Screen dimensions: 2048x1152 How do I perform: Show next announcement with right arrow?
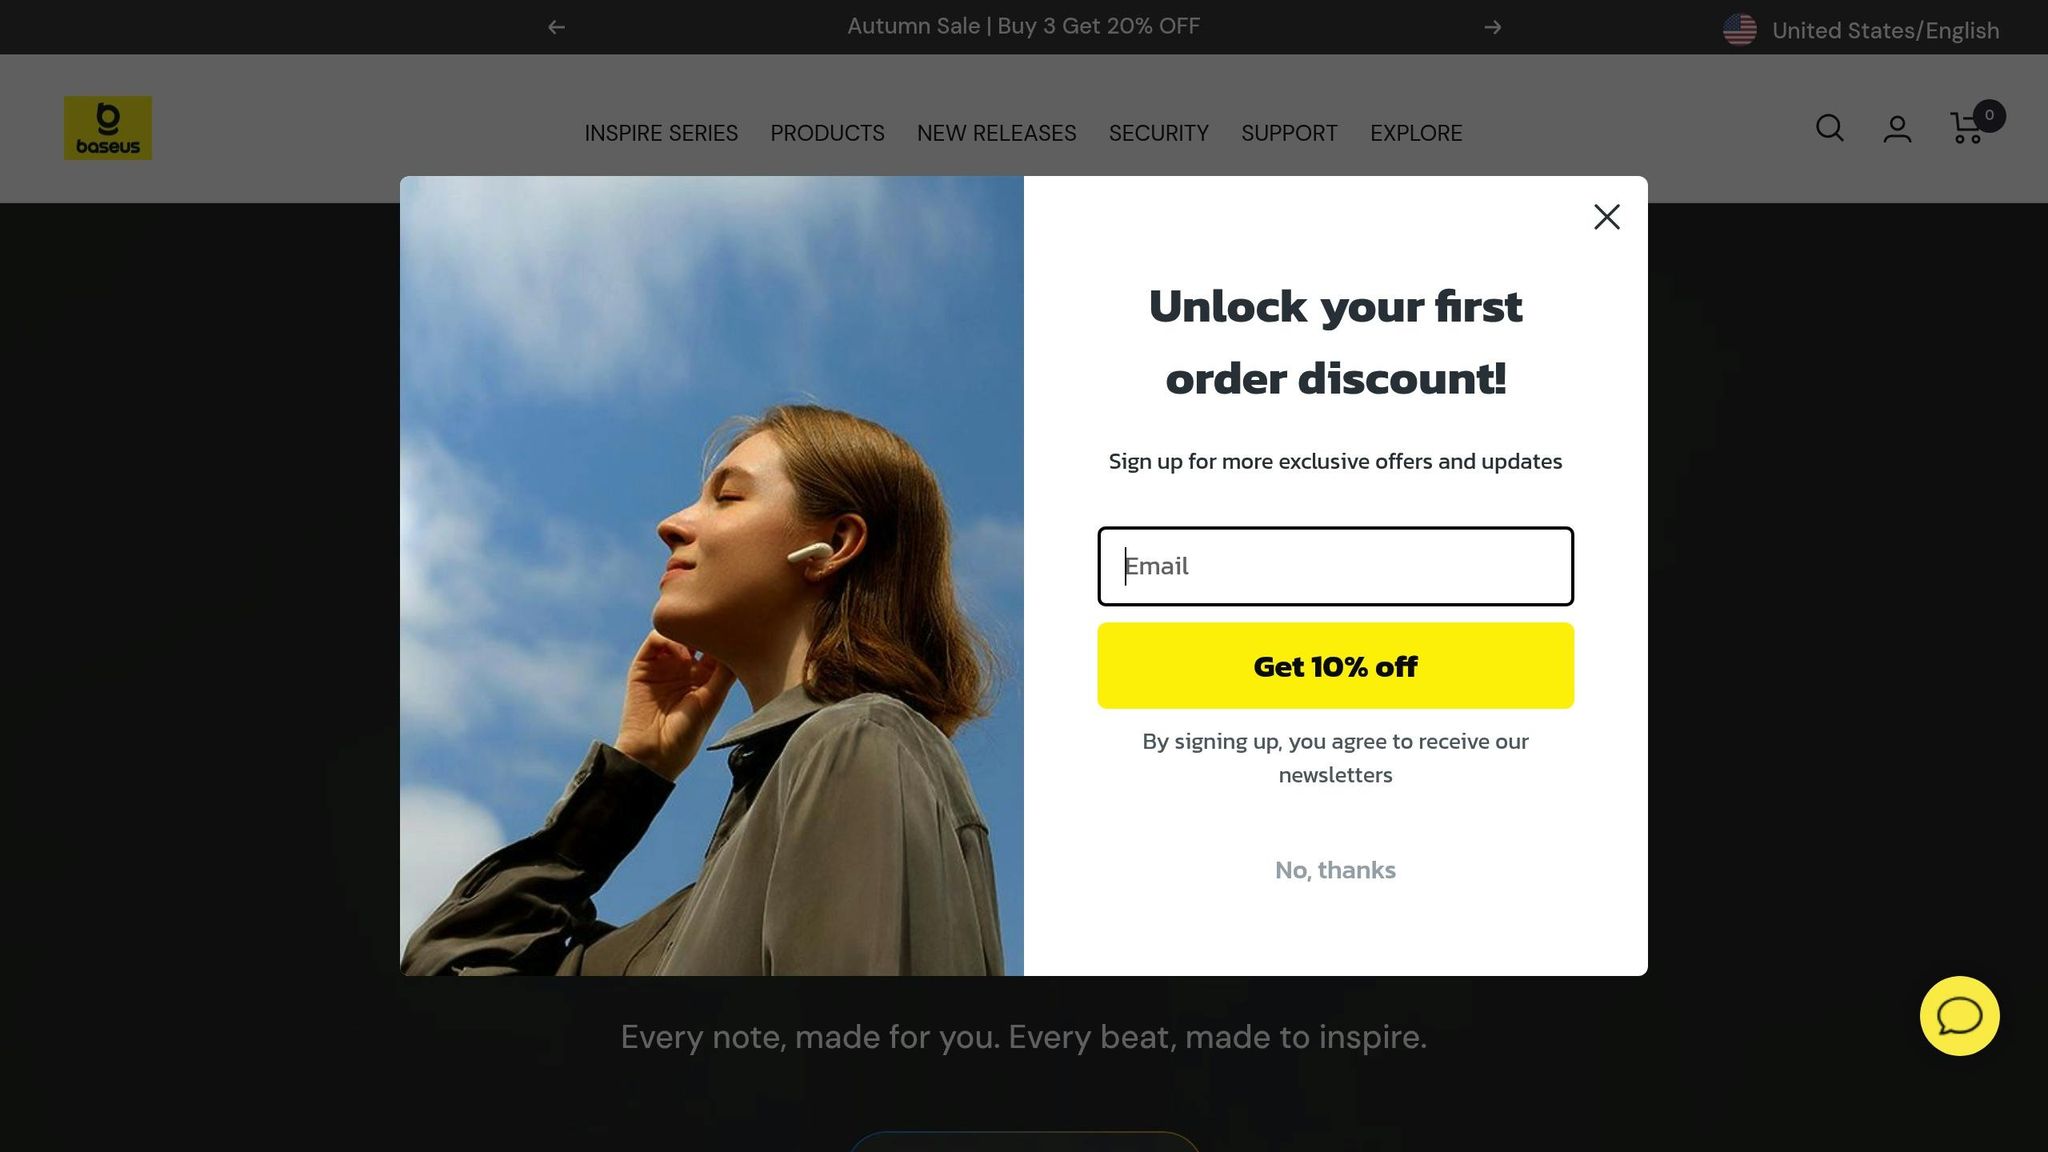coord(1492,27)
